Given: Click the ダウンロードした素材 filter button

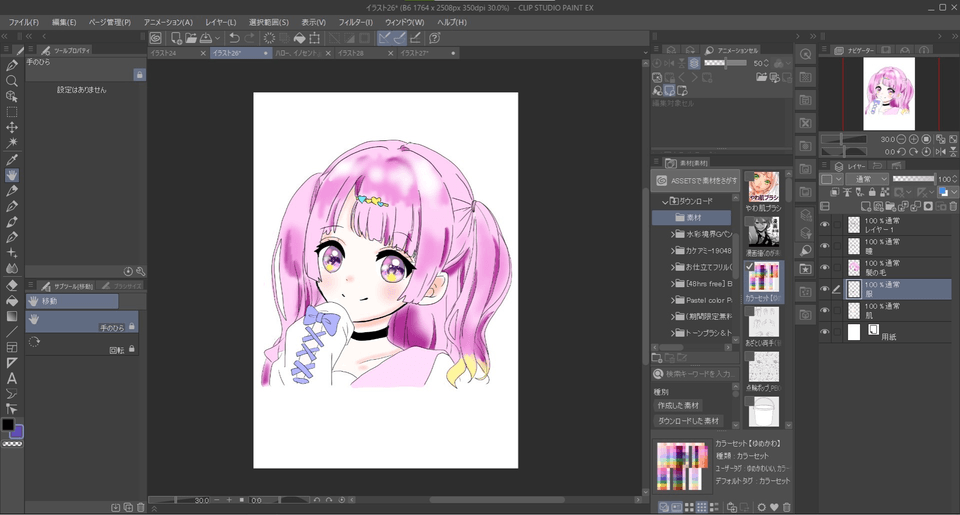Looking at the screenshot, I should click(688, 421).
